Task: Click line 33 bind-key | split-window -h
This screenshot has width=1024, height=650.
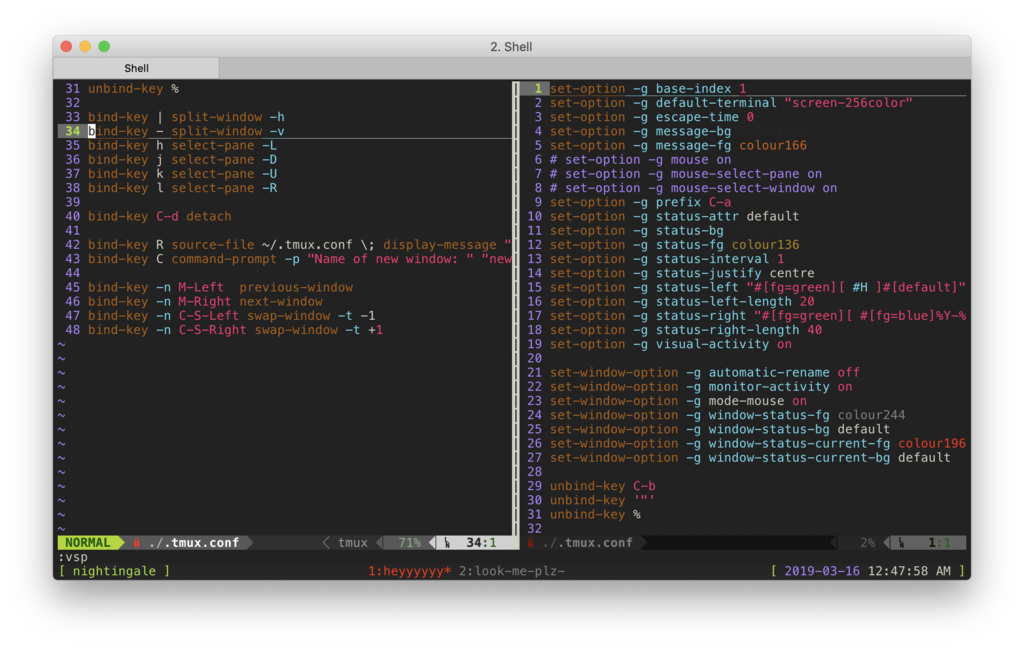Action: 186,117
